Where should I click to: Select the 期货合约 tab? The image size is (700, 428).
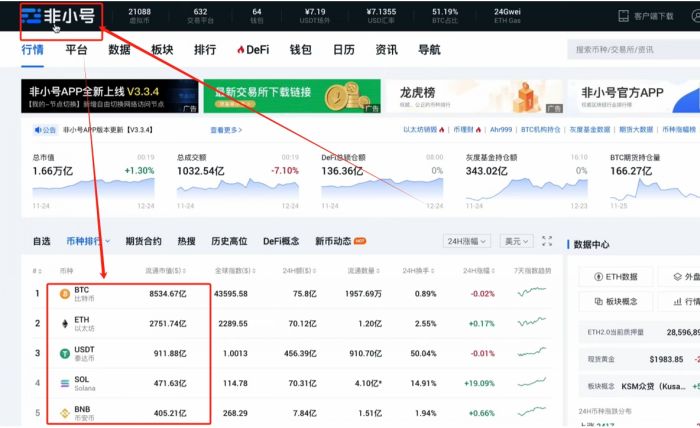(143, 241)
